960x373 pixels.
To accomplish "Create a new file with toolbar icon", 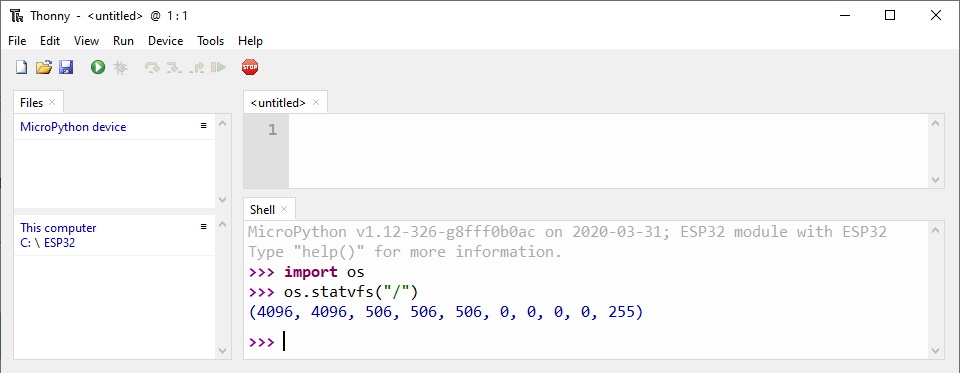I will [x=21, y=67].
